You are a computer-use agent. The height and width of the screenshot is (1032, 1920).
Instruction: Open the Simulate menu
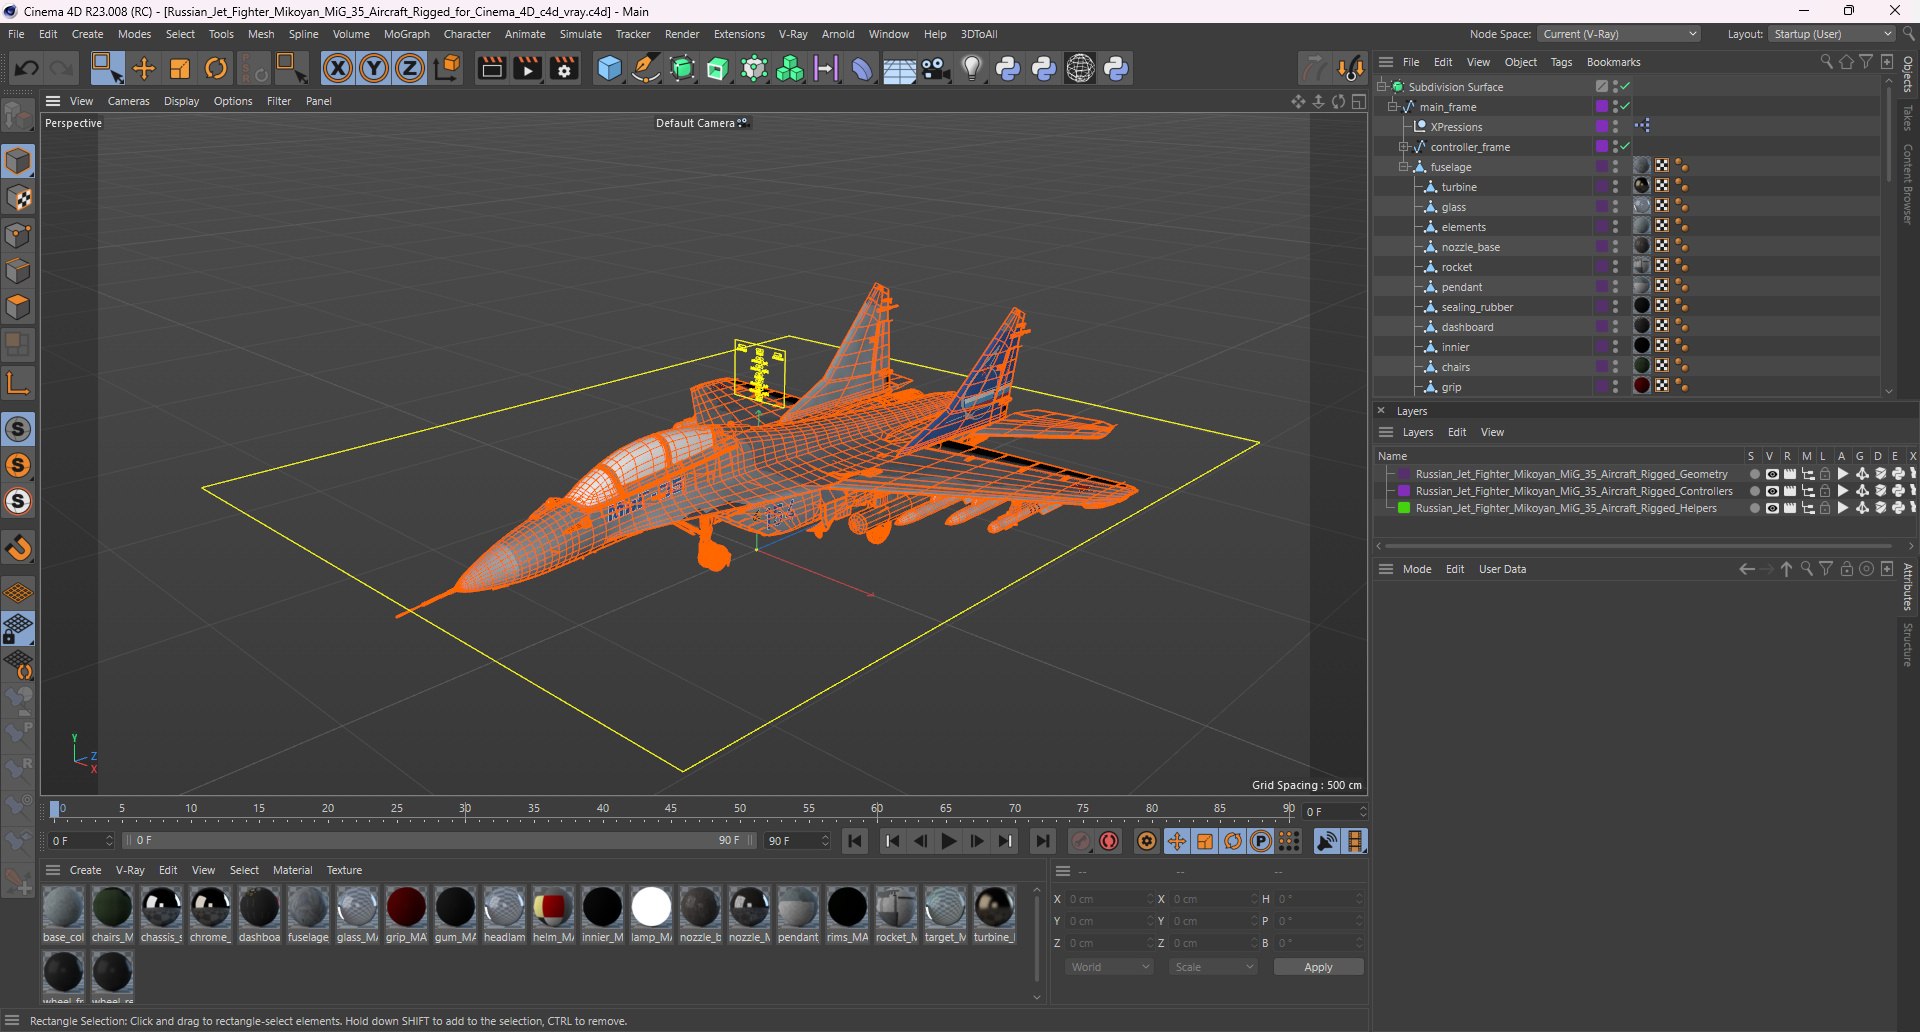[580, 34]
